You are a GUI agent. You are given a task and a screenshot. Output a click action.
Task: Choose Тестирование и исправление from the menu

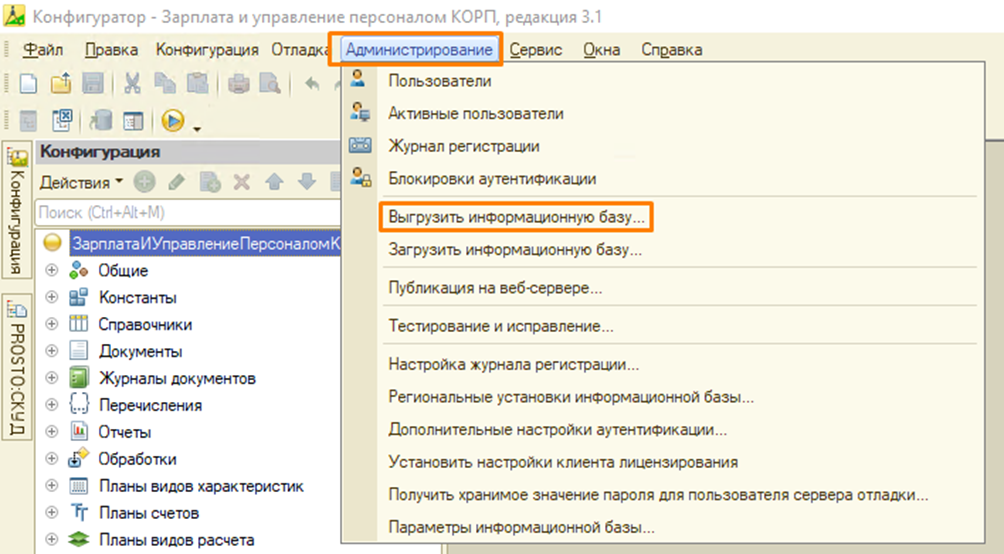(500, 326)
